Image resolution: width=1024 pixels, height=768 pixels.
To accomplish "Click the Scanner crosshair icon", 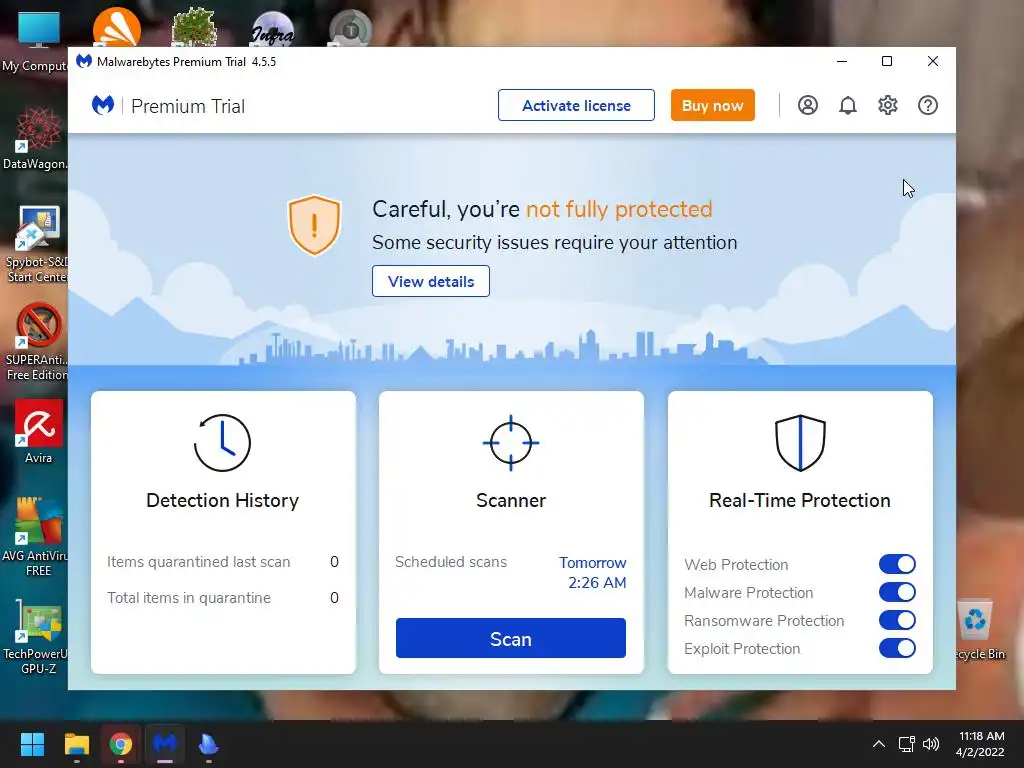I will [x=511, y=443].
